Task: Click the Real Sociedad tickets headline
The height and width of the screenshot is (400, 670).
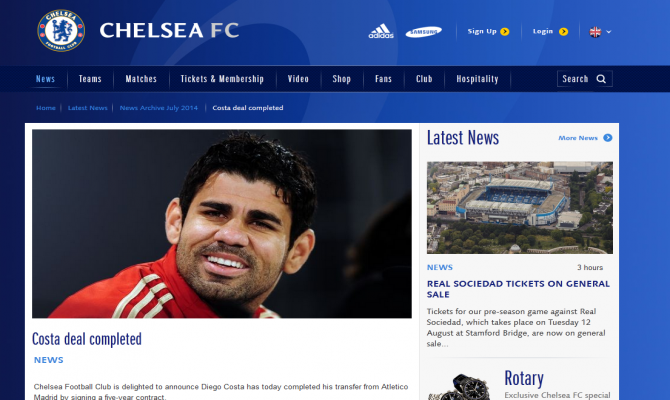Action: tap(518, 289)
